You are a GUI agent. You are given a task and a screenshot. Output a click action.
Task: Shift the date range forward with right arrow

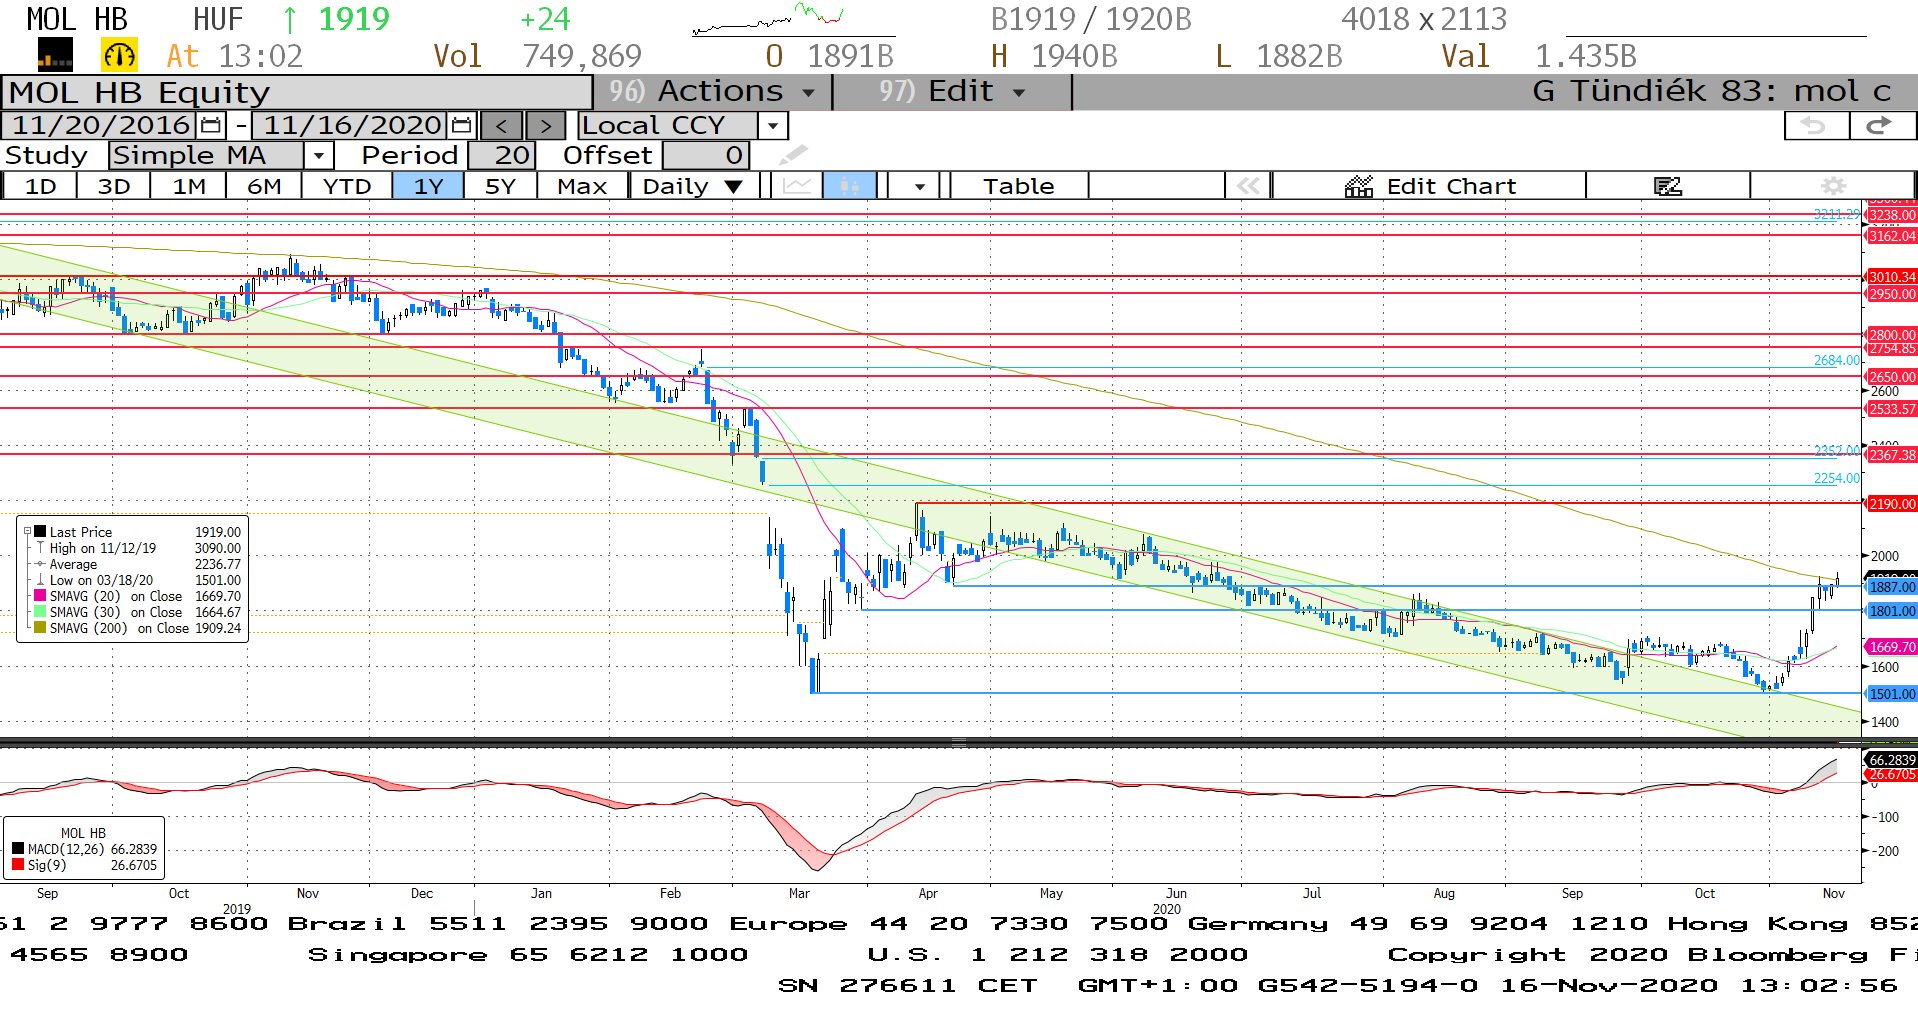point(545,126)
